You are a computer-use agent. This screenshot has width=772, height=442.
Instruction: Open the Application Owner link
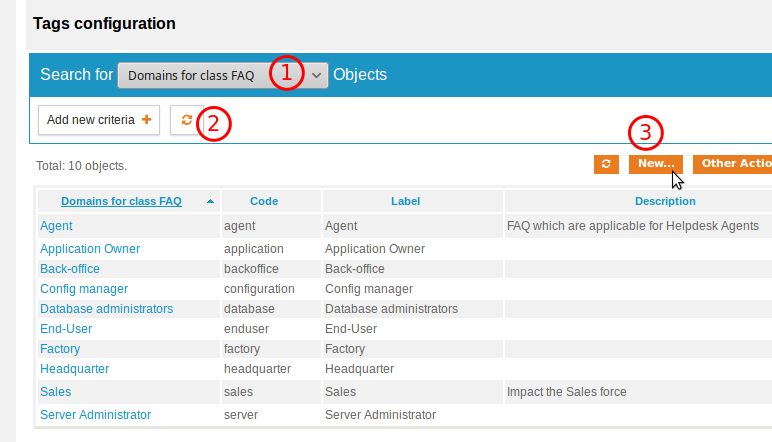pos(90,249)
